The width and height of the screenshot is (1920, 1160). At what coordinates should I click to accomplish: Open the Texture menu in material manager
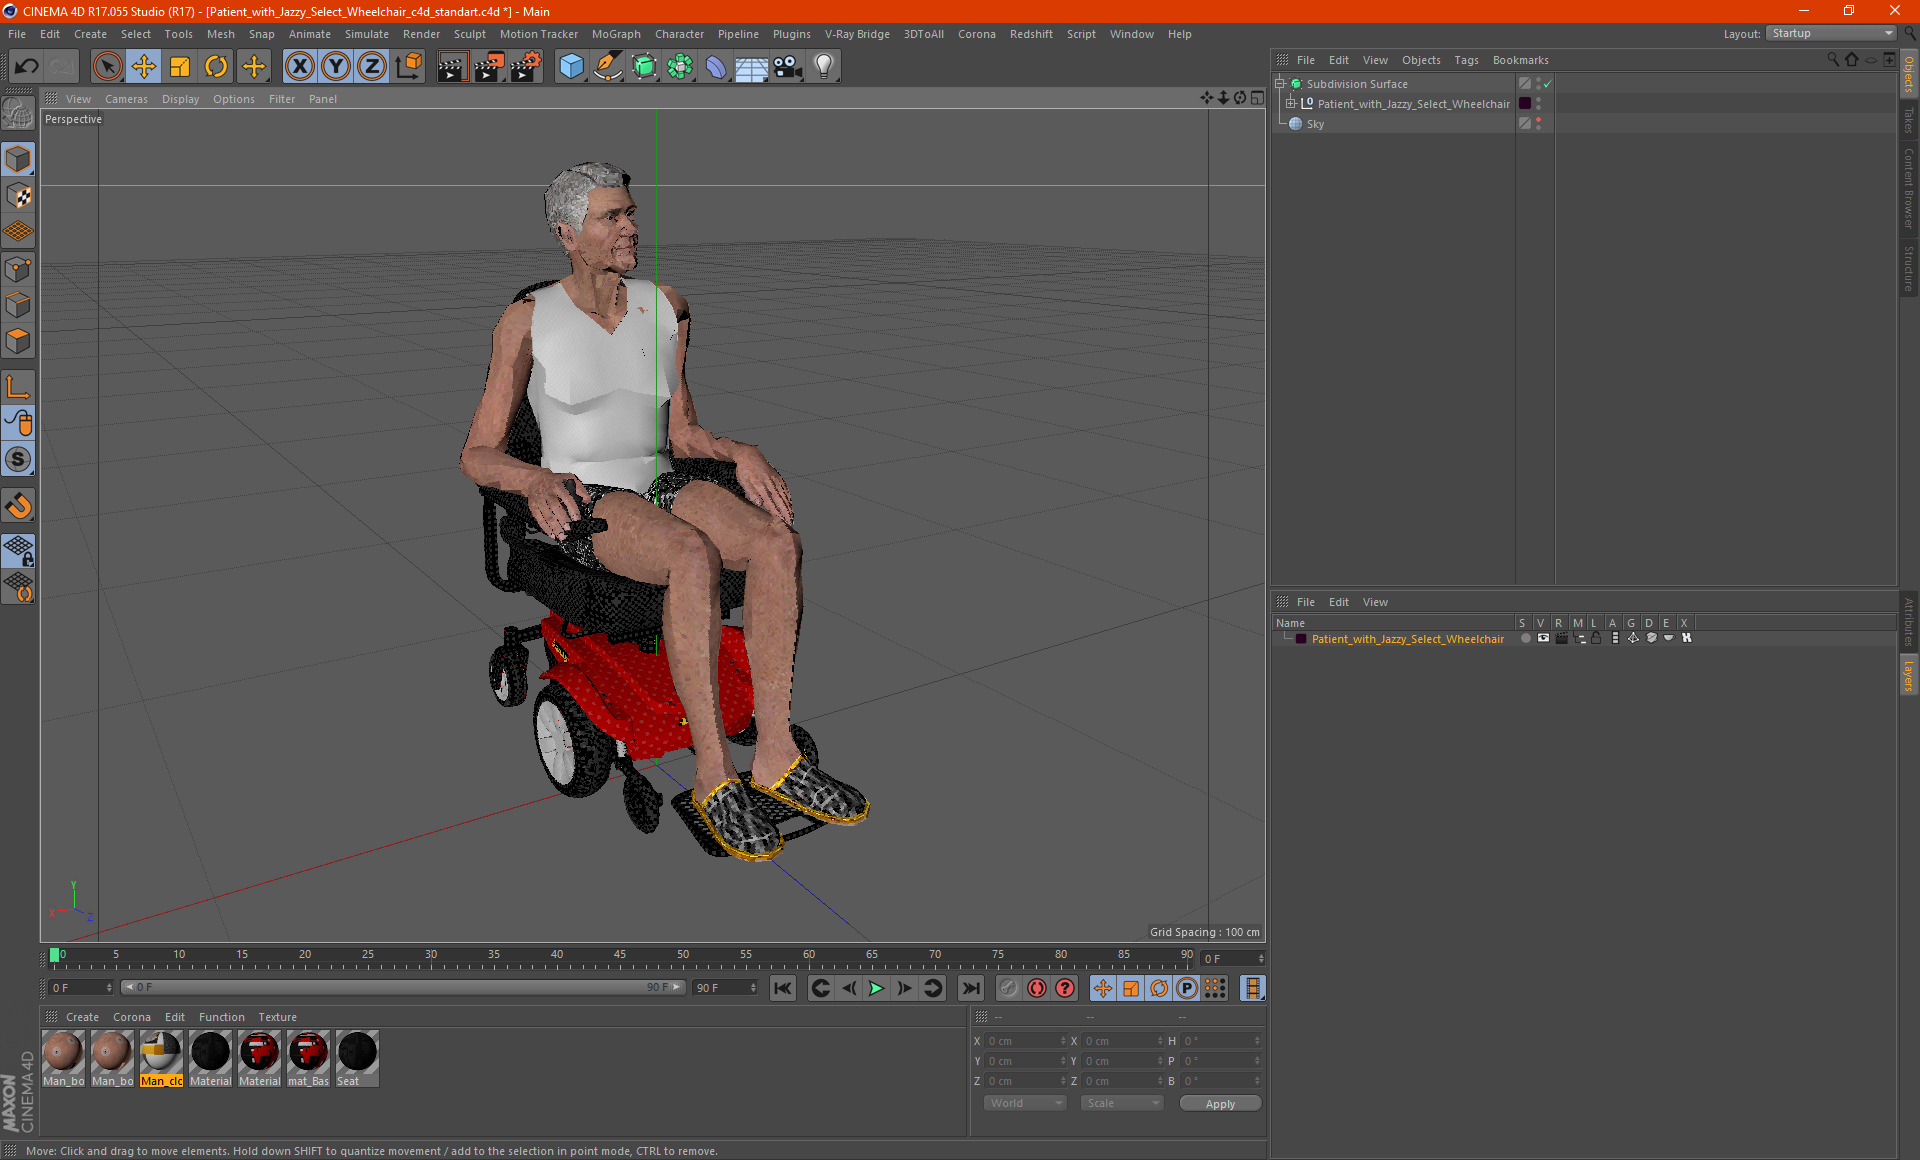[x=277, y=1017]
